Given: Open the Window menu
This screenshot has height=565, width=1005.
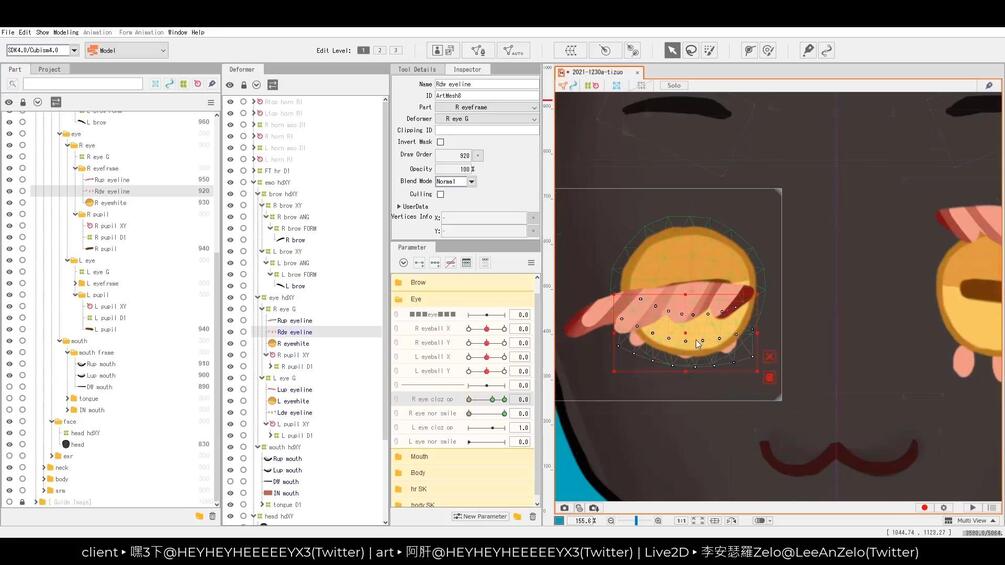Looking at the screenshot, I should click(178, 32).
